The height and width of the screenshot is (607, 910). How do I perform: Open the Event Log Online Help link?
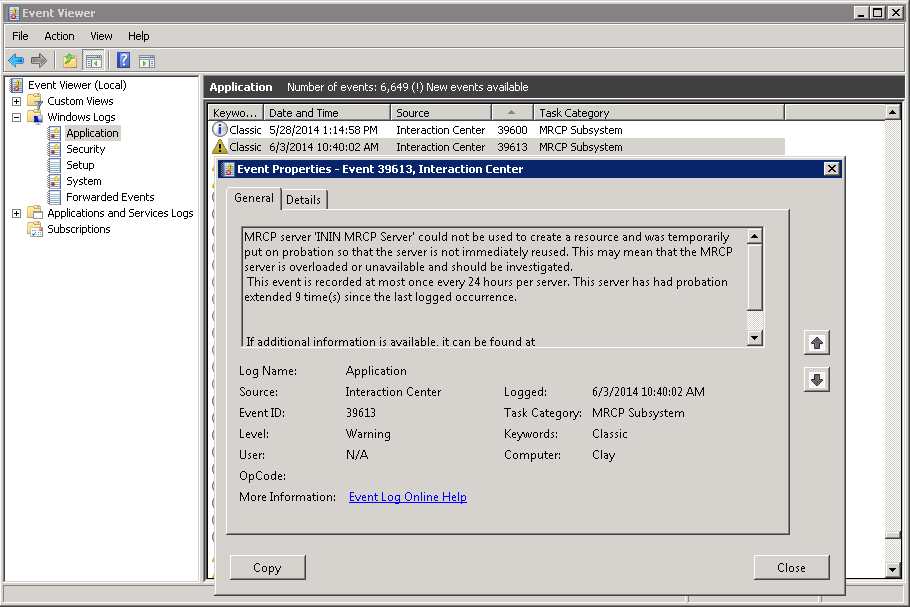pos(407,497)
